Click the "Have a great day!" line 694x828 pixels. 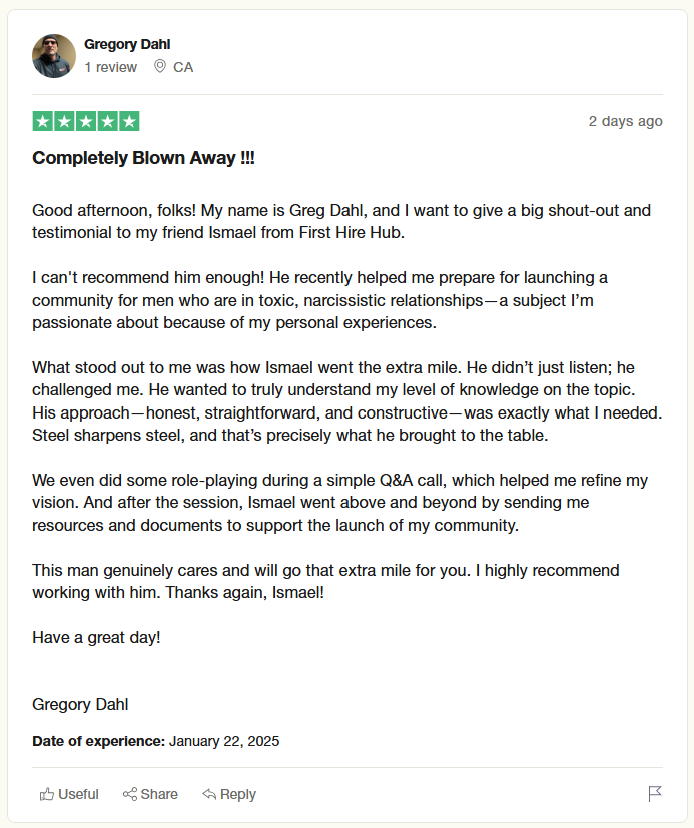96,637
